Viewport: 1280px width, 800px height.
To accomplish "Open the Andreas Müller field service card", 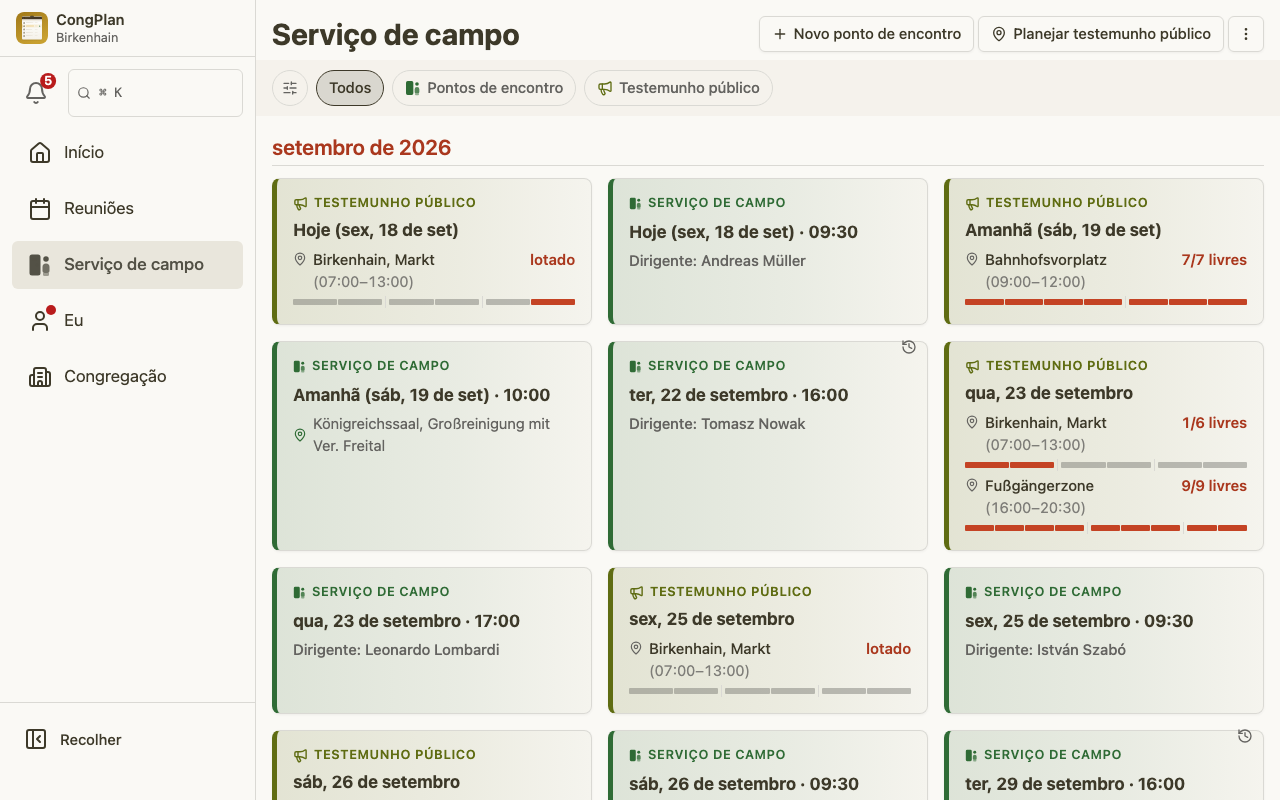I will click(768, 252).
